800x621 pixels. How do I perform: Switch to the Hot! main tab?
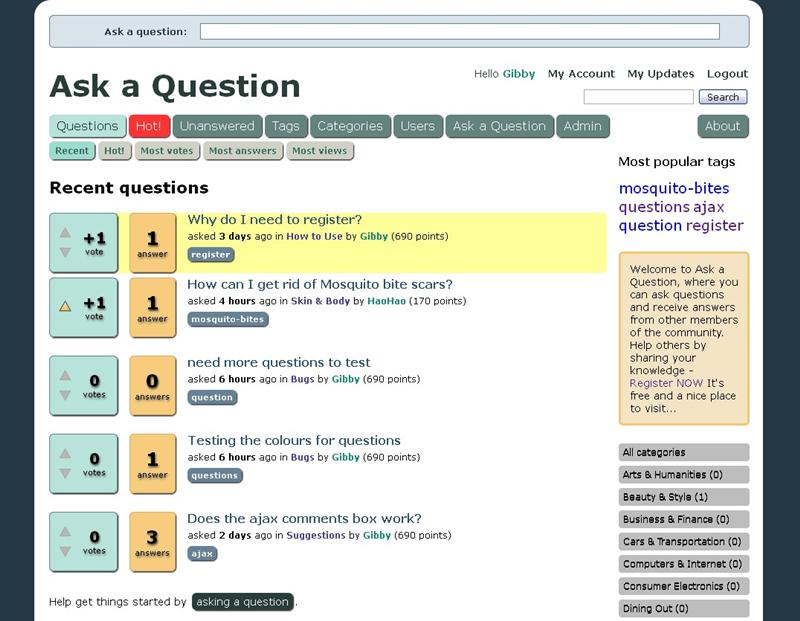click(149, 126)
